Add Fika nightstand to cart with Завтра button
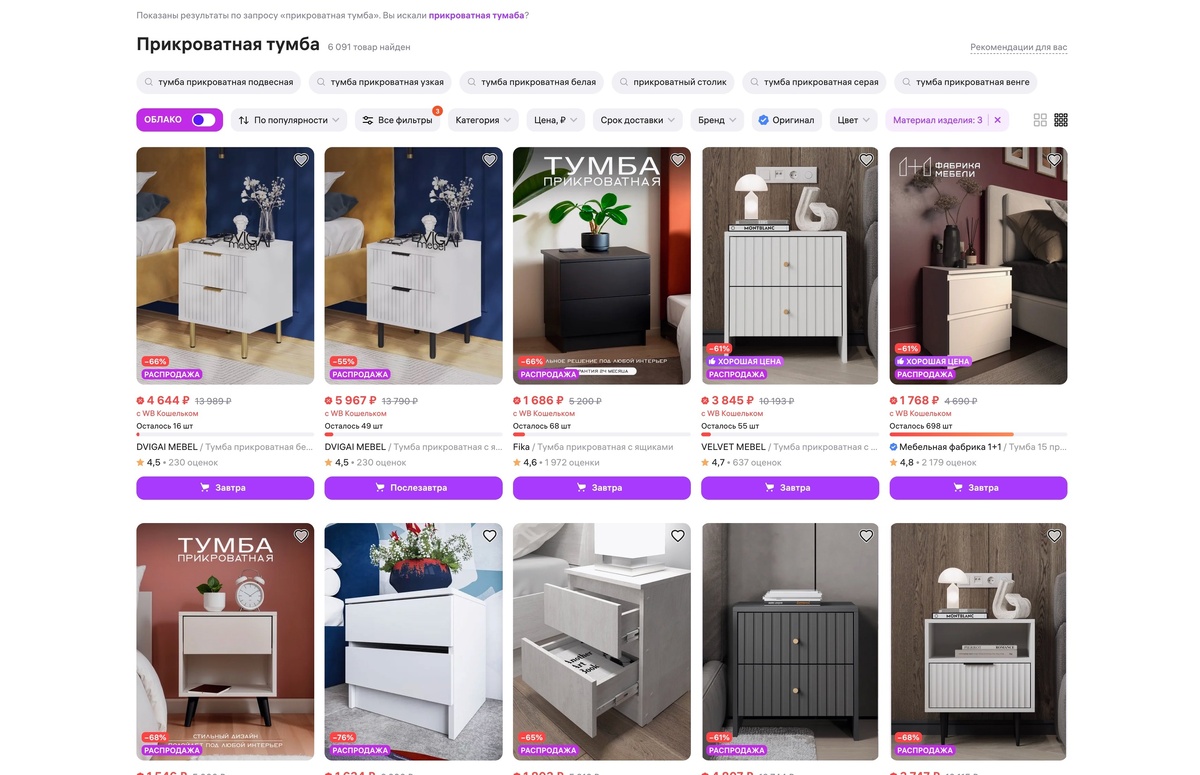 click(x=602, y=488)
